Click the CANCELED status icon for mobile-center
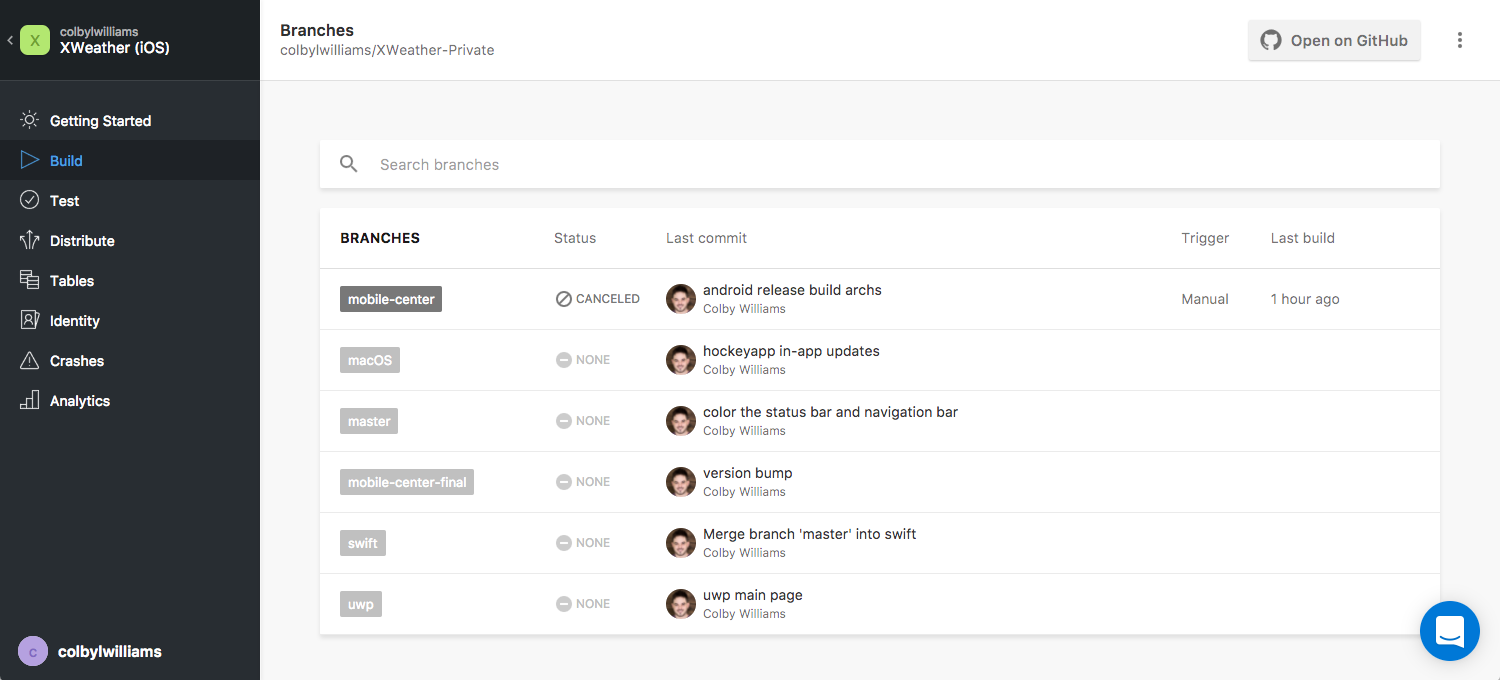This screenshot has height=680, width=1500. pyautogui.click(x=564, y=299)
